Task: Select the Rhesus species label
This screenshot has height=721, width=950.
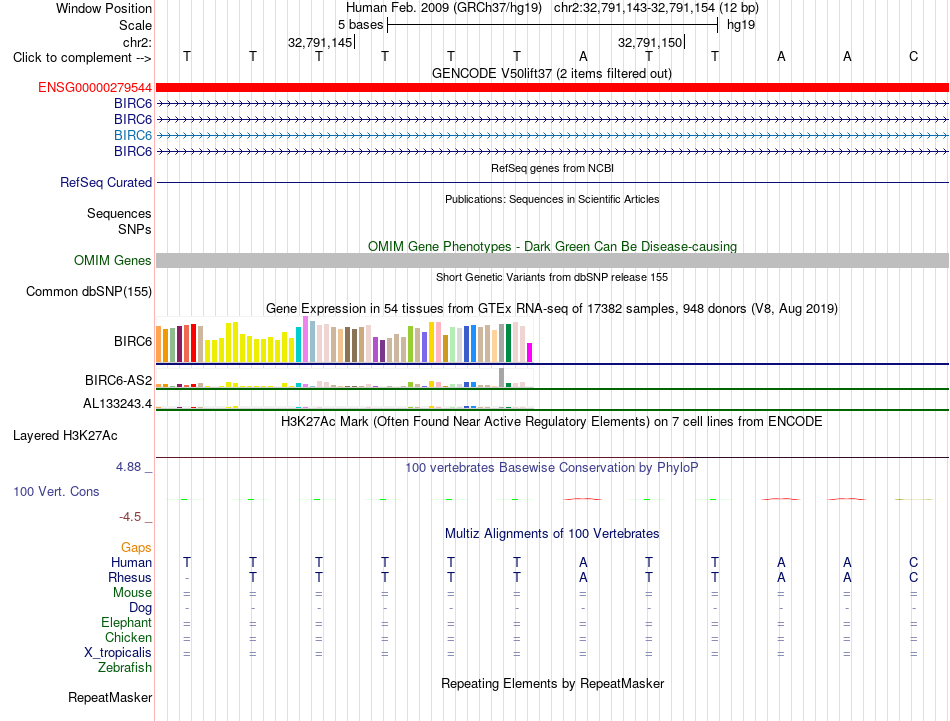Action: tap(130, 577)
